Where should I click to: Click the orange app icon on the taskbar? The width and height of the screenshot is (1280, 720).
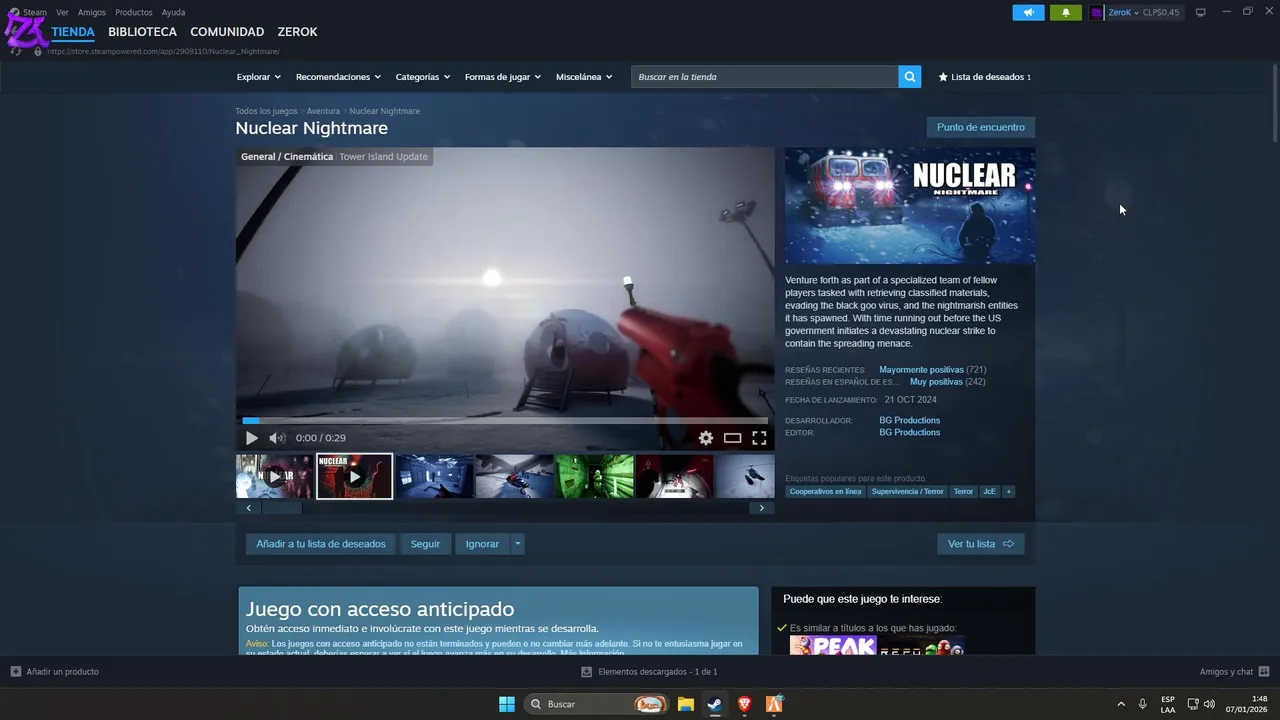click(774, 704)
